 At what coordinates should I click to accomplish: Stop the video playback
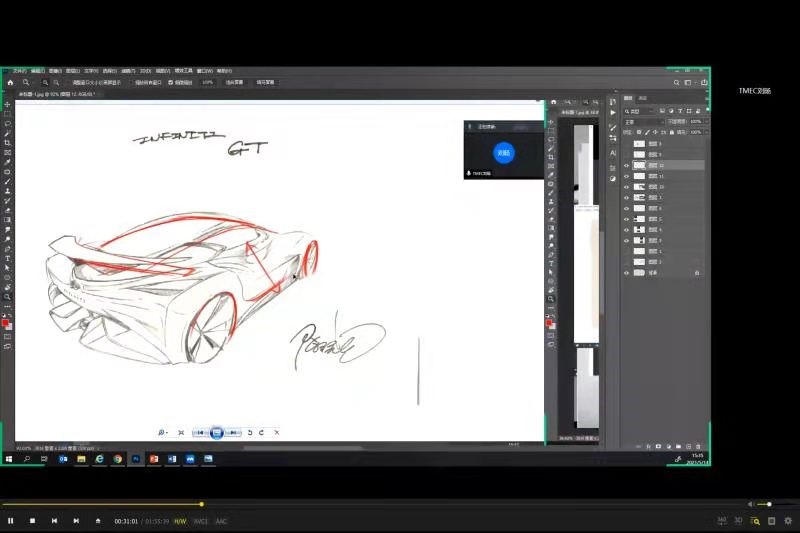pyautogui.click(x=33, y=521)
